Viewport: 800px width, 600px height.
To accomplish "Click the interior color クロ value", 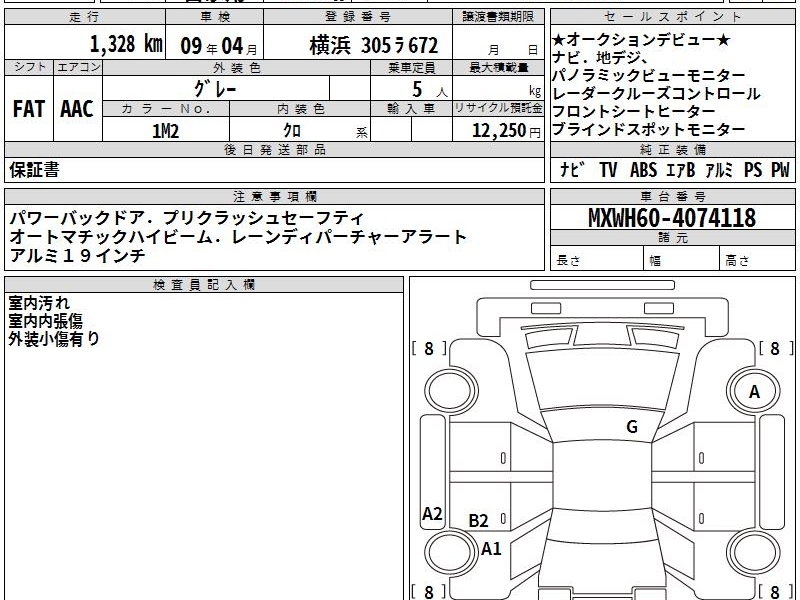I will point(292,131).
